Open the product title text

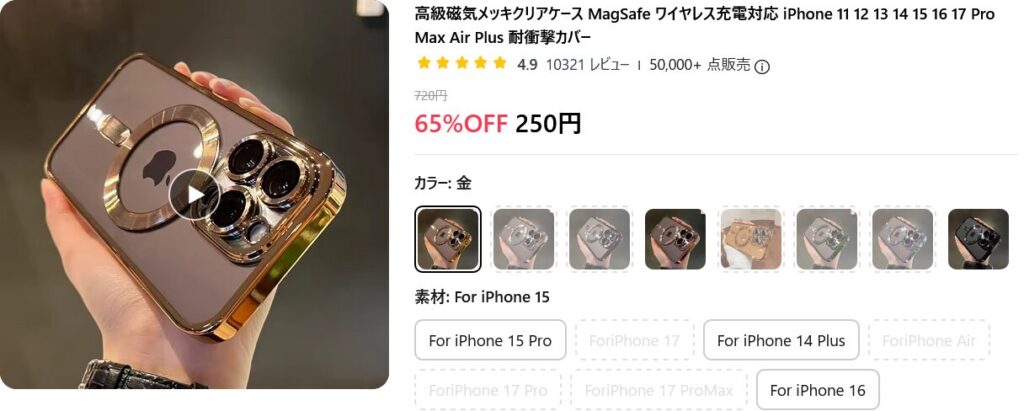click(705, 25)
